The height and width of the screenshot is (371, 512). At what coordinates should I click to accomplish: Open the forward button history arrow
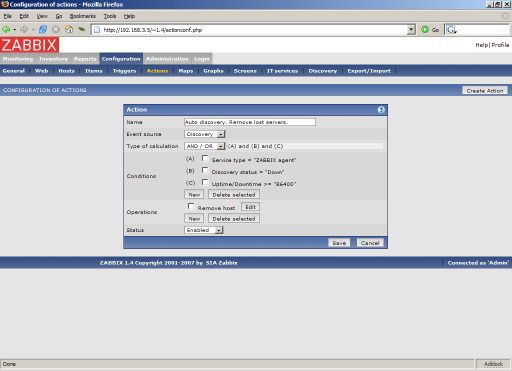(x=33, y=30)
